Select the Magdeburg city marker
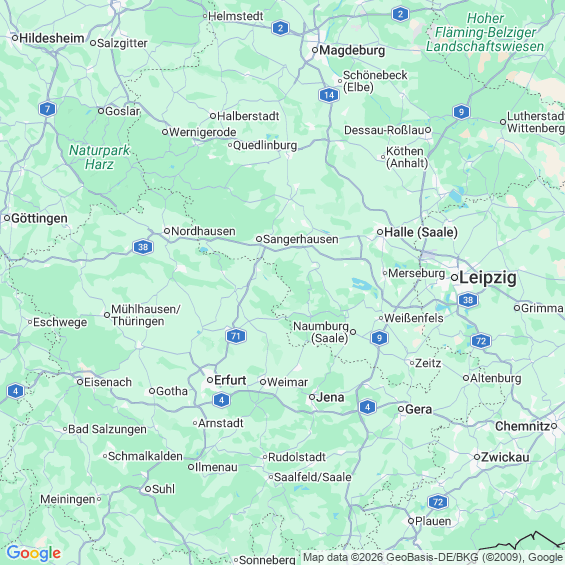The width and height of the screenshot is (565, 565). point(315,50)
